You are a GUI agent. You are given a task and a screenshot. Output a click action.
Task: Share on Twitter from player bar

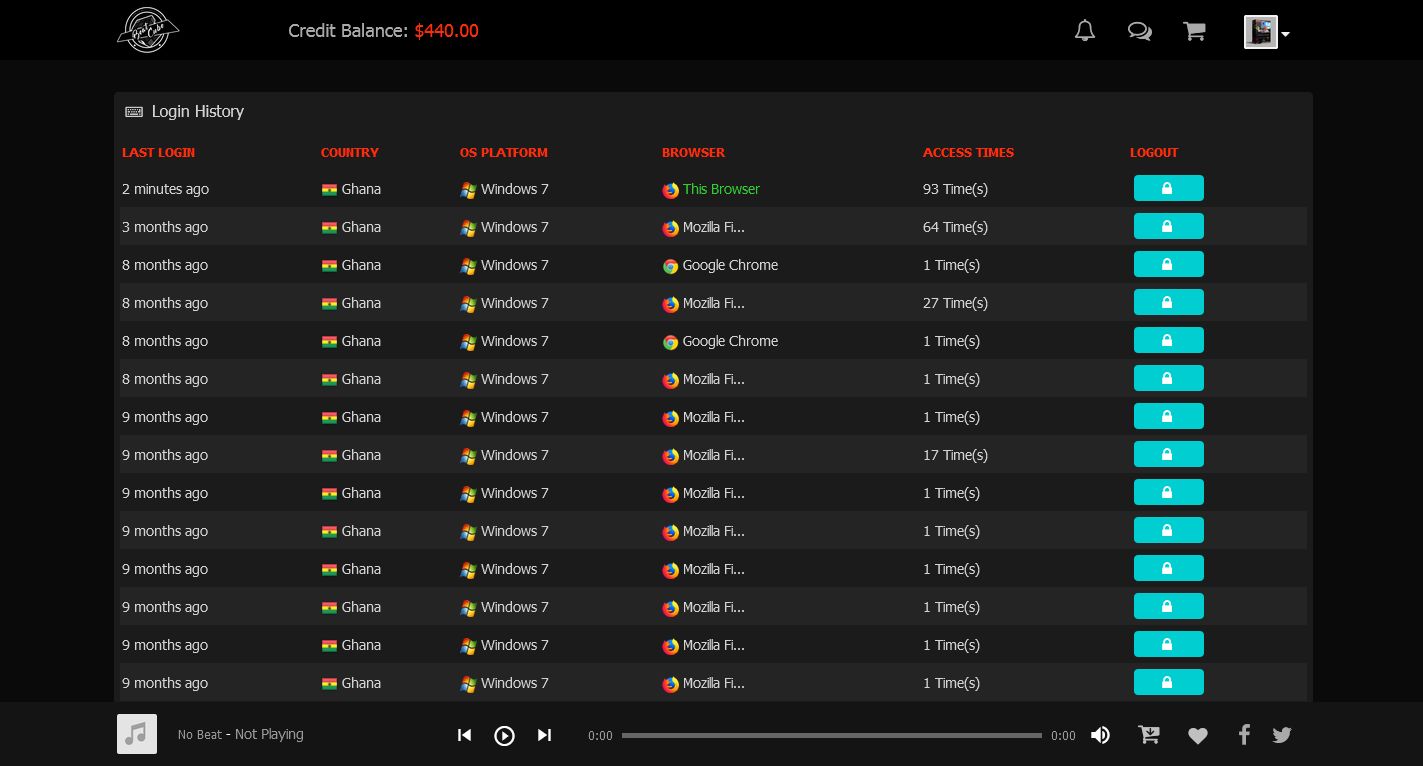pos(1282,735)
